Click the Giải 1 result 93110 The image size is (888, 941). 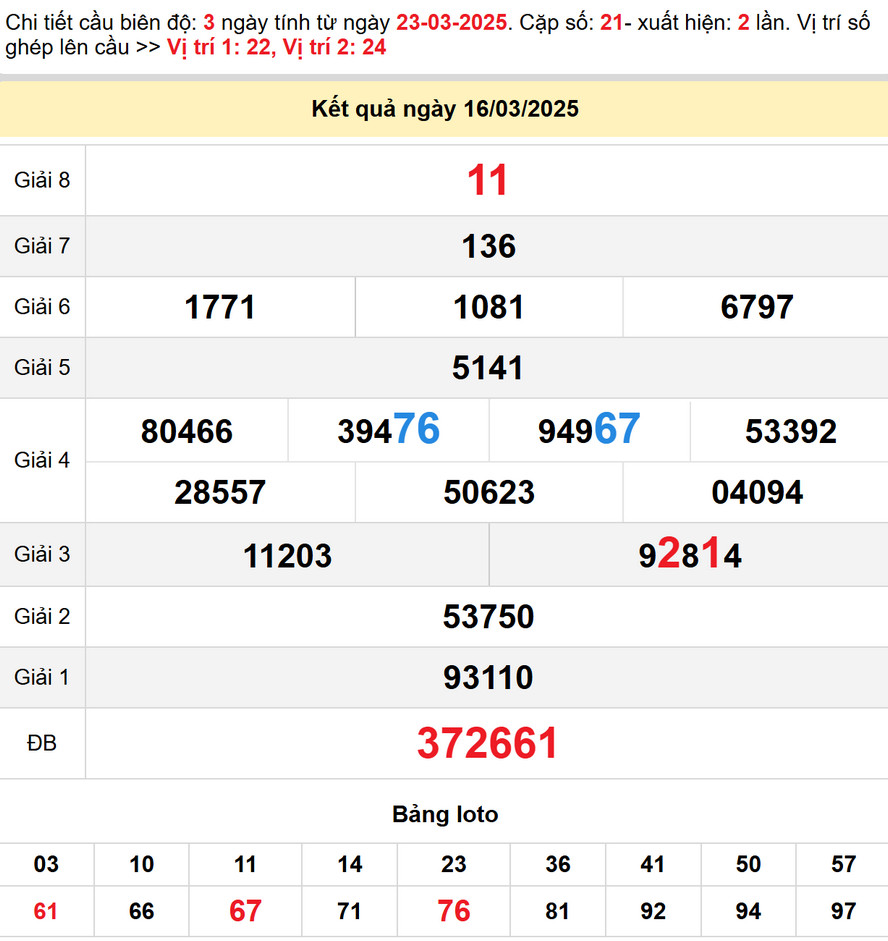click(x=488, y=678)
